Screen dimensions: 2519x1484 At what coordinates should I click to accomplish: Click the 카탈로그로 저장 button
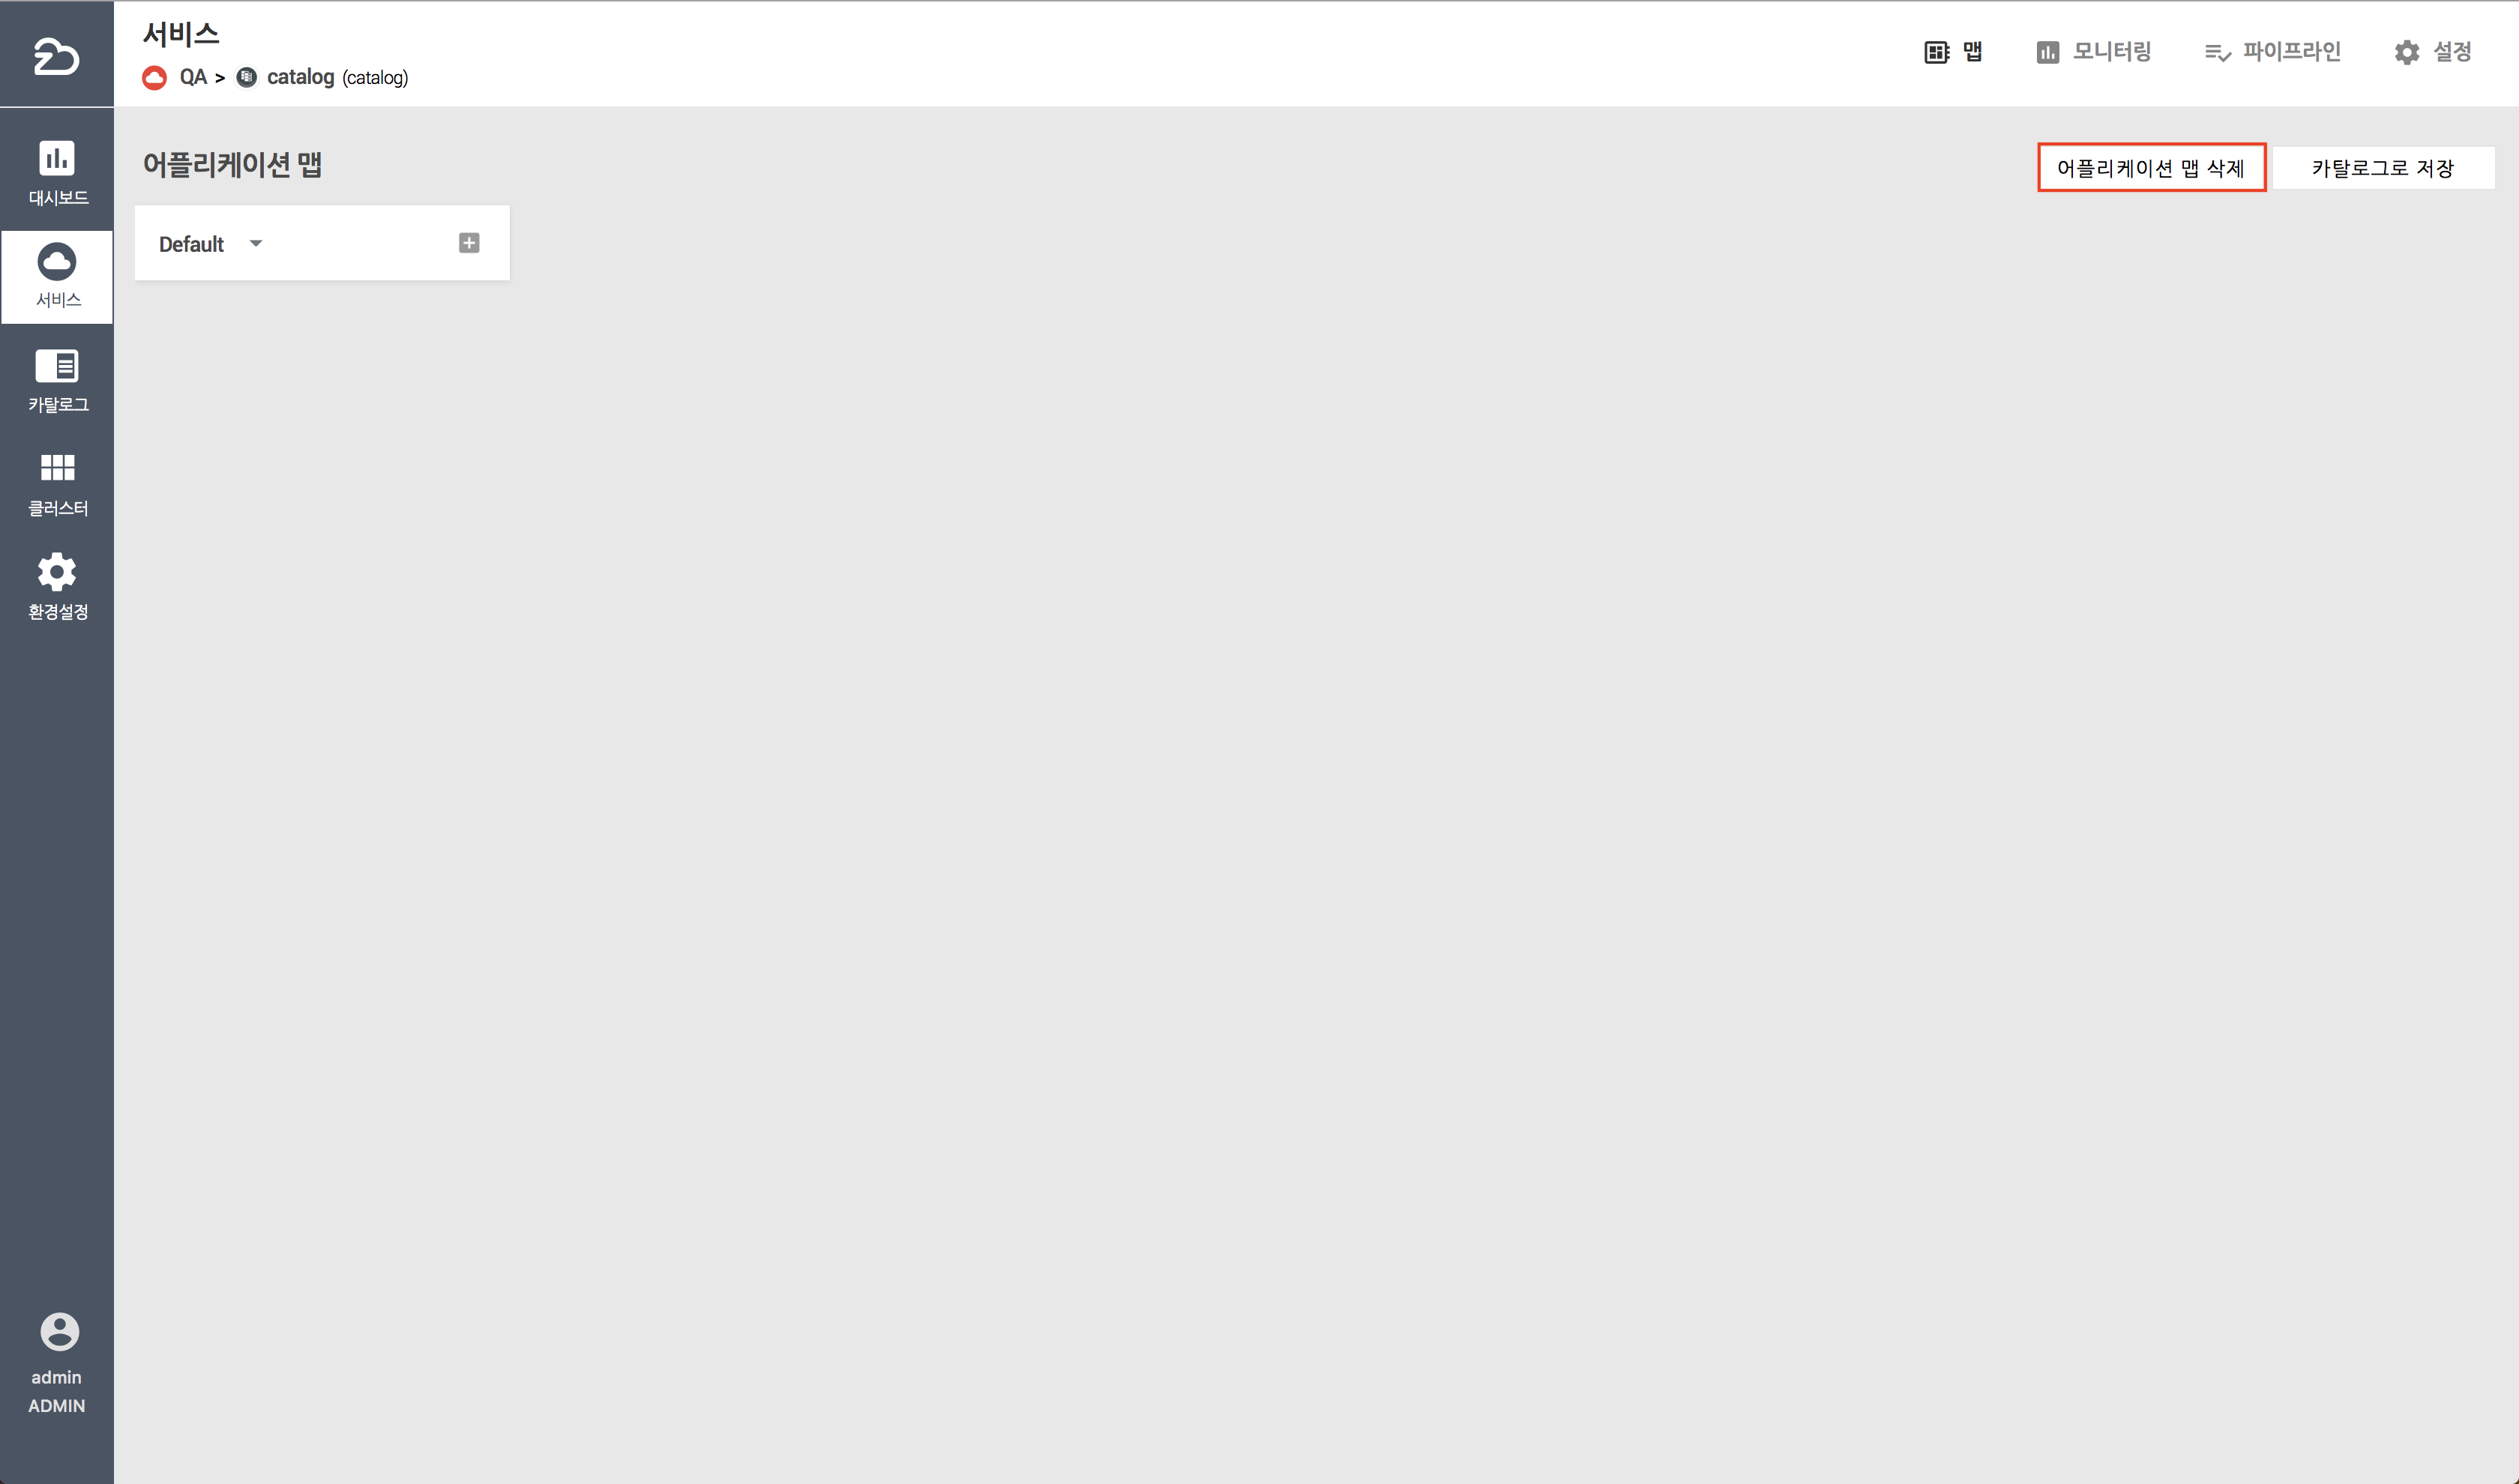2383,168
